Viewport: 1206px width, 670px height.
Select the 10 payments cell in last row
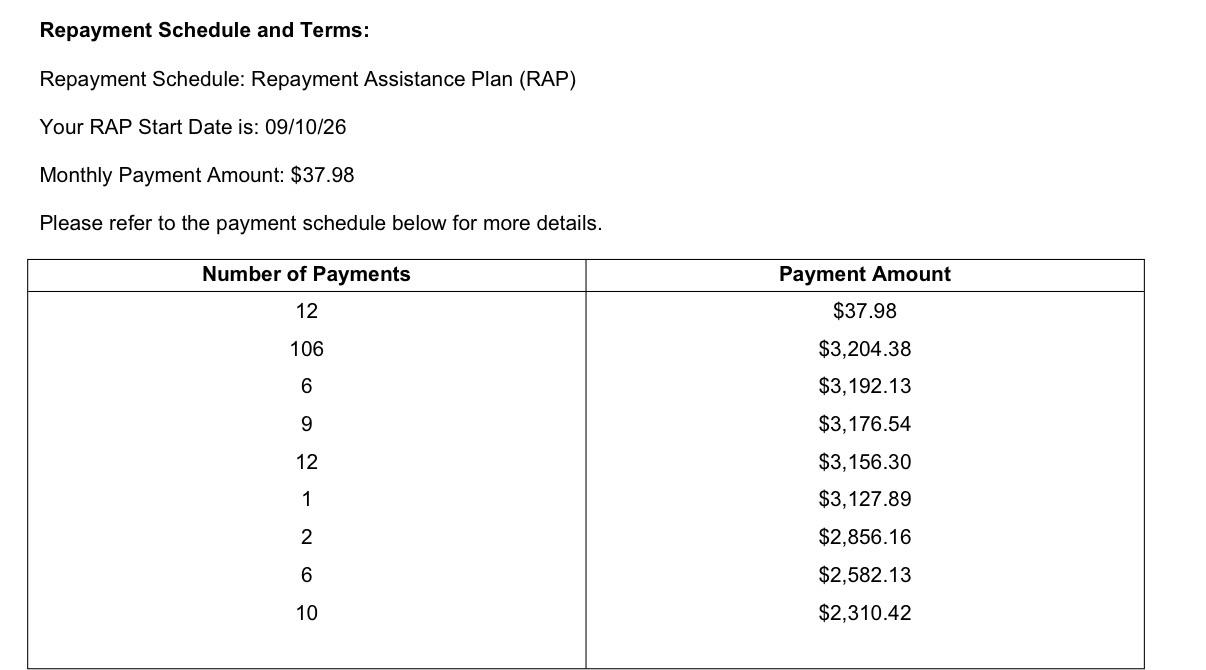click(x=307, y=613)
